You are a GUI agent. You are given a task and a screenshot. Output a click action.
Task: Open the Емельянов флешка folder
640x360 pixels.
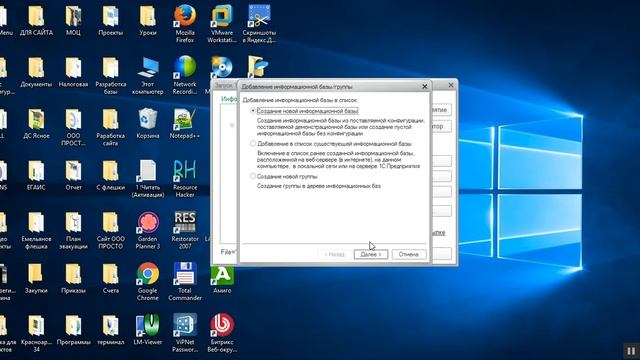[x=36, y=223]
